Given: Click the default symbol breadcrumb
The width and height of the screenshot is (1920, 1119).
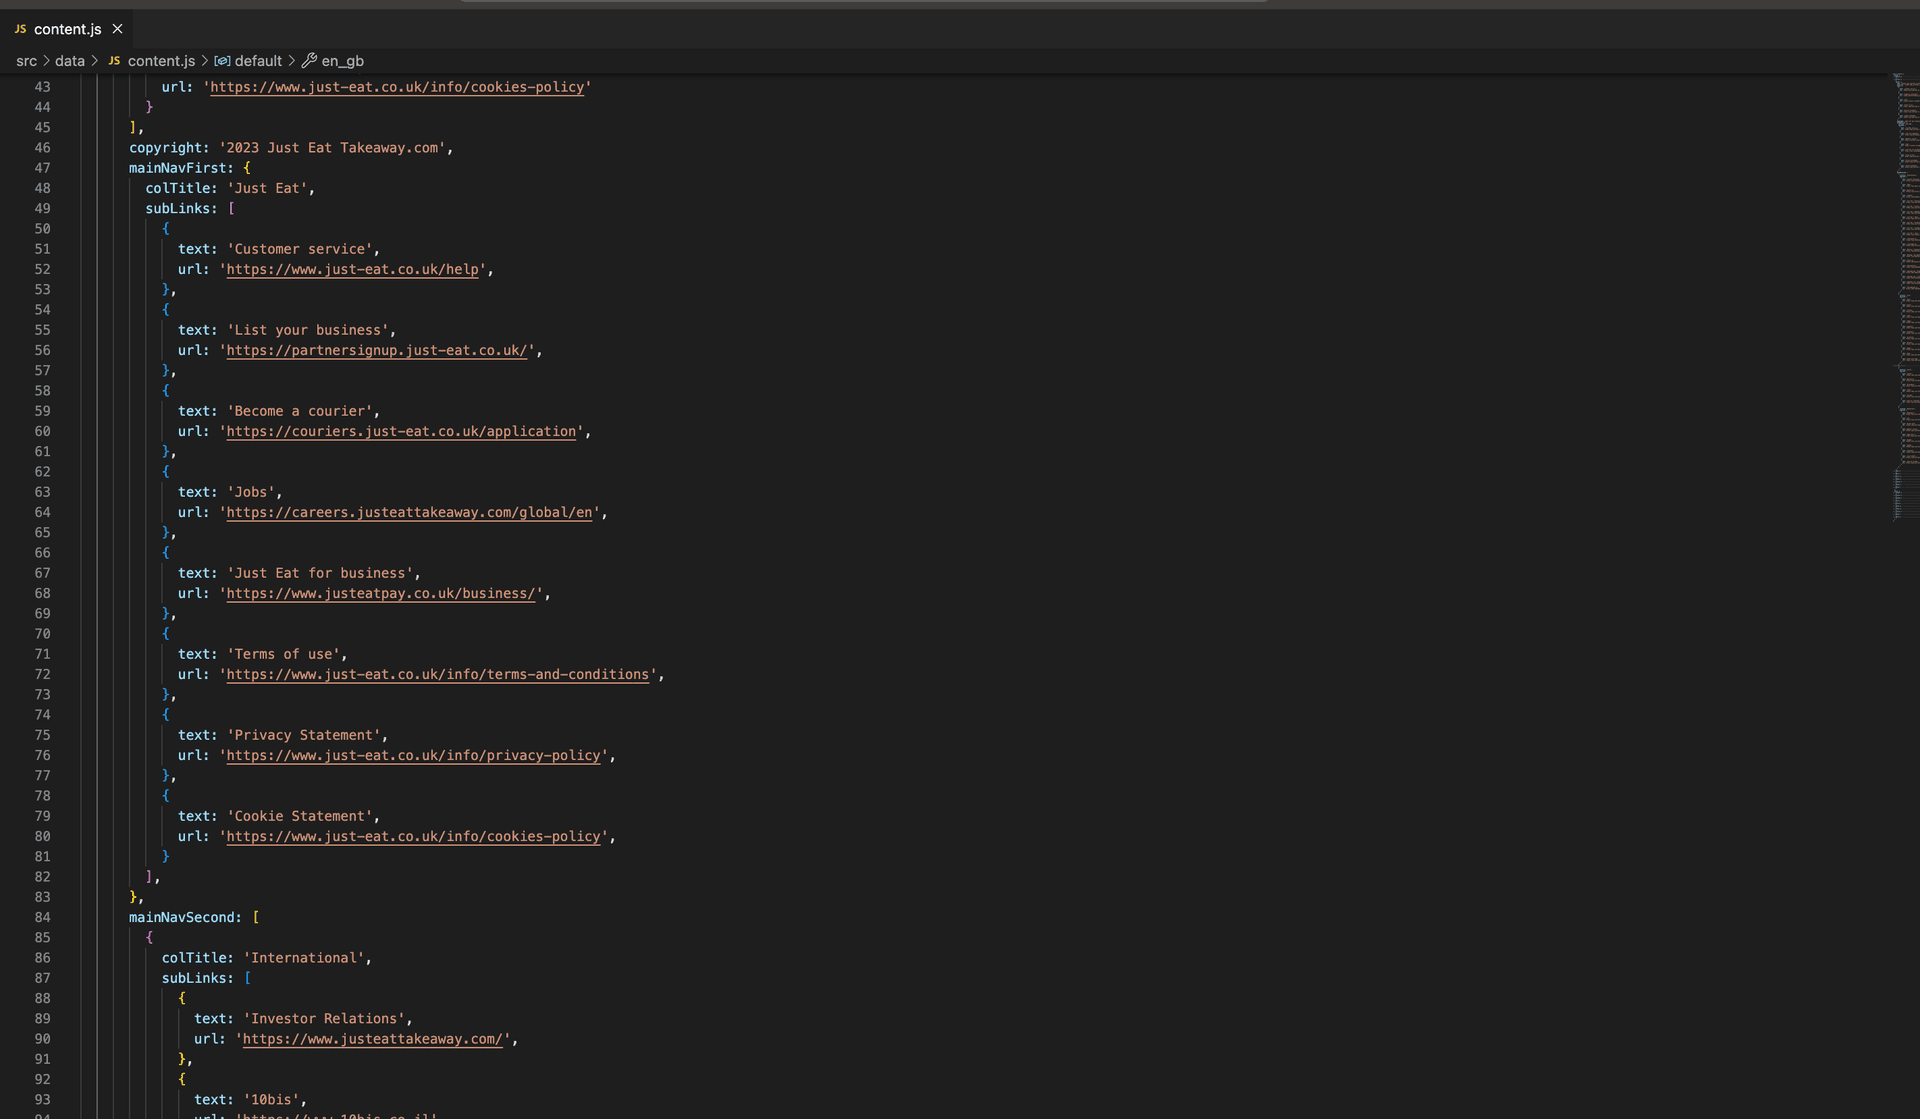Looking at the screenshot, I should [x=258, y=61].
